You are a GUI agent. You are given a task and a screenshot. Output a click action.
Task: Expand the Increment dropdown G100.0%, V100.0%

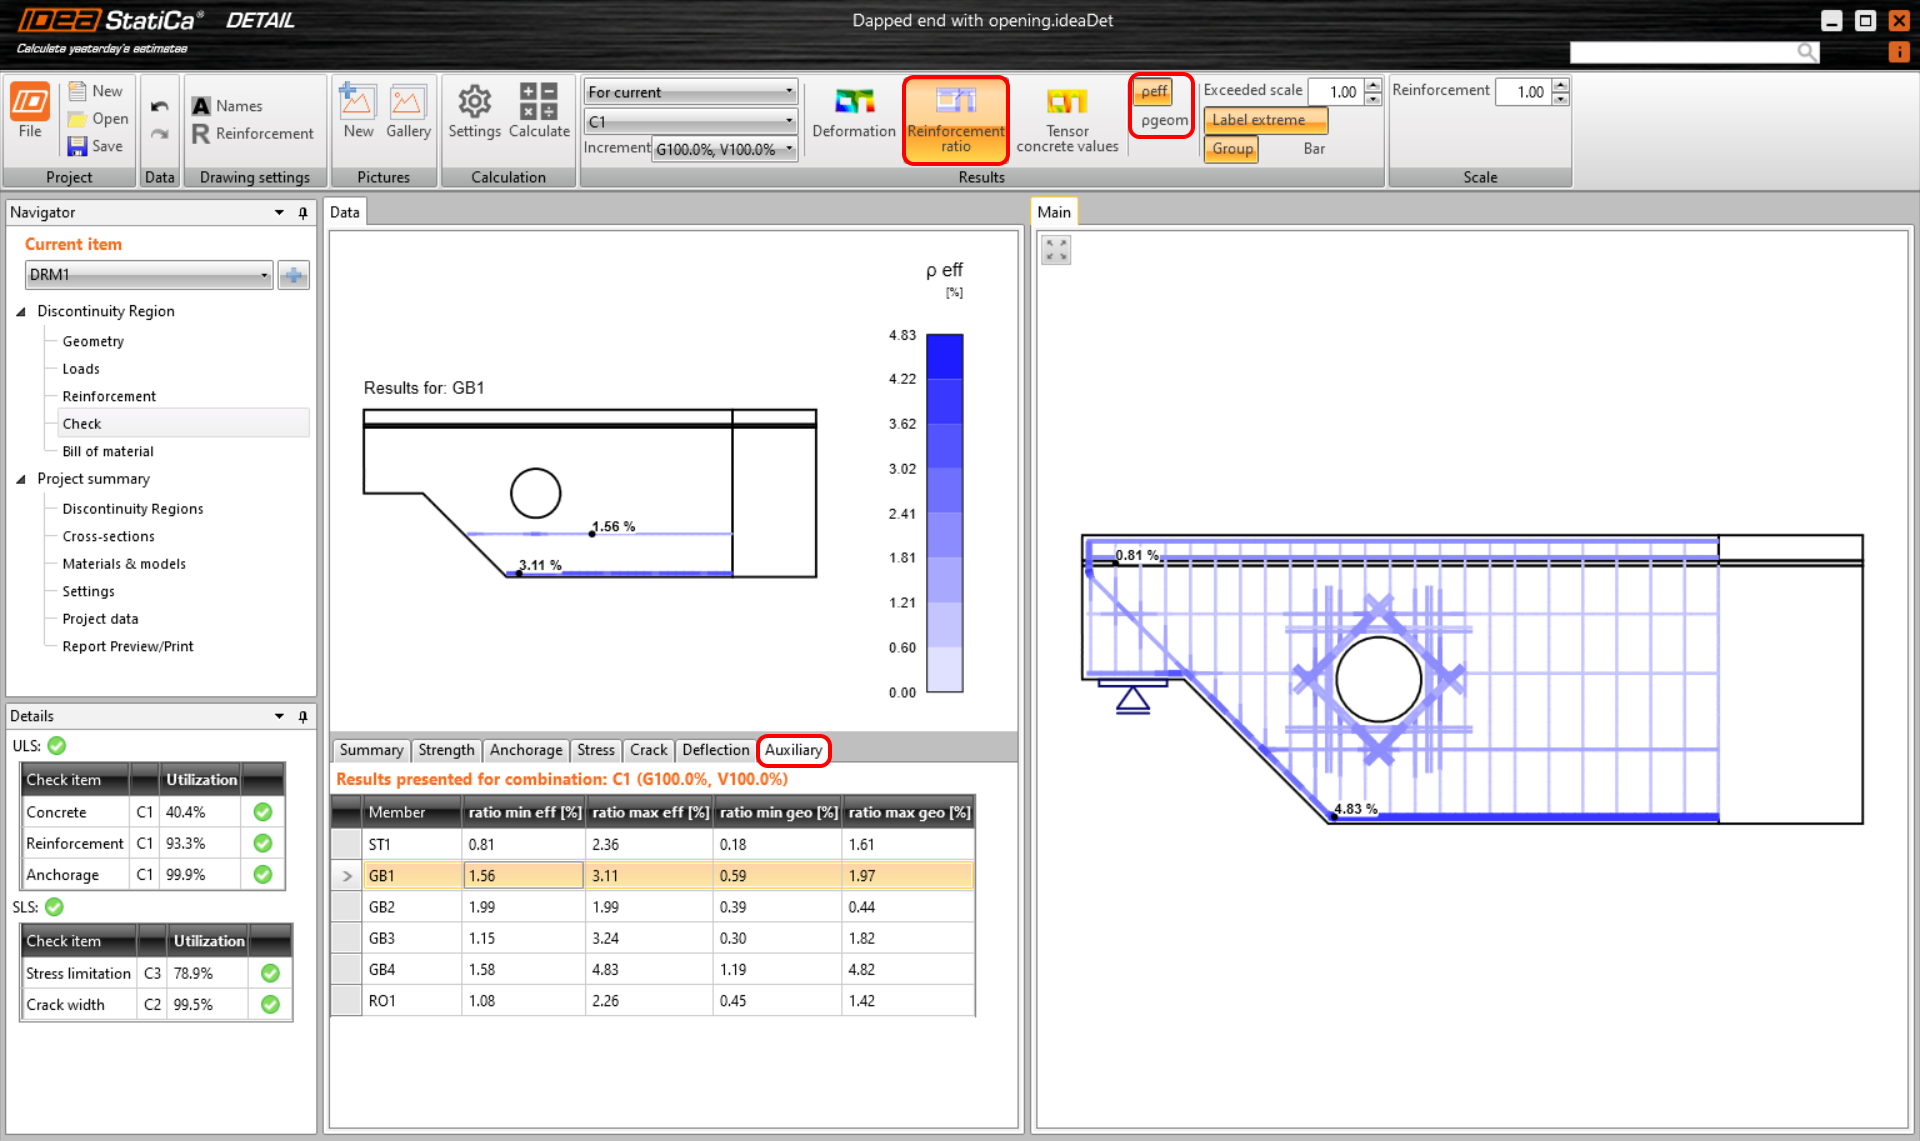(788, 148)
